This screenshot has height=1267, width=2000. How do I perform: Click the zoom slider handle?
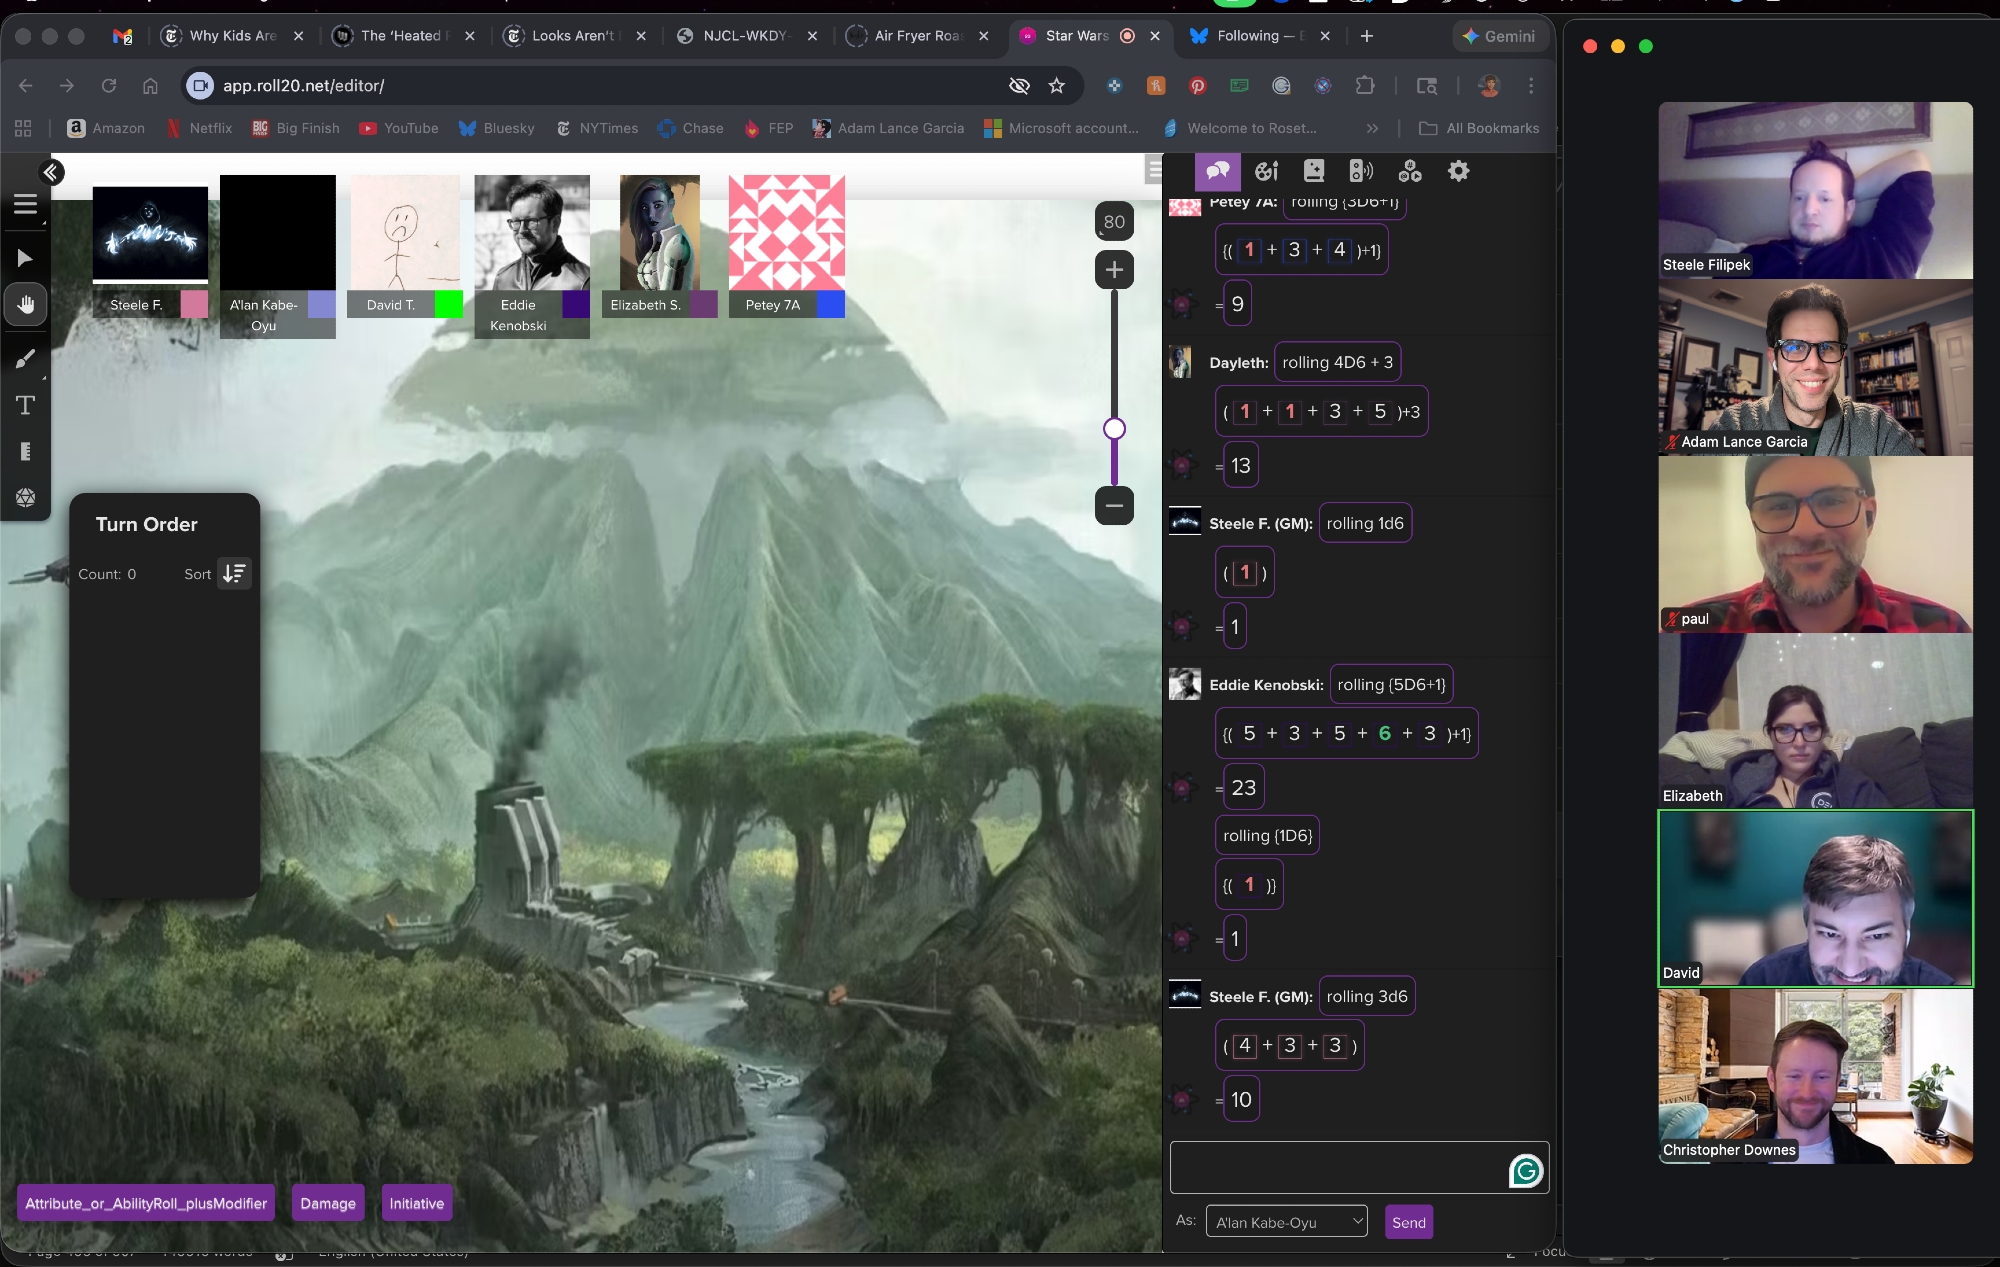coord(1114,429)
